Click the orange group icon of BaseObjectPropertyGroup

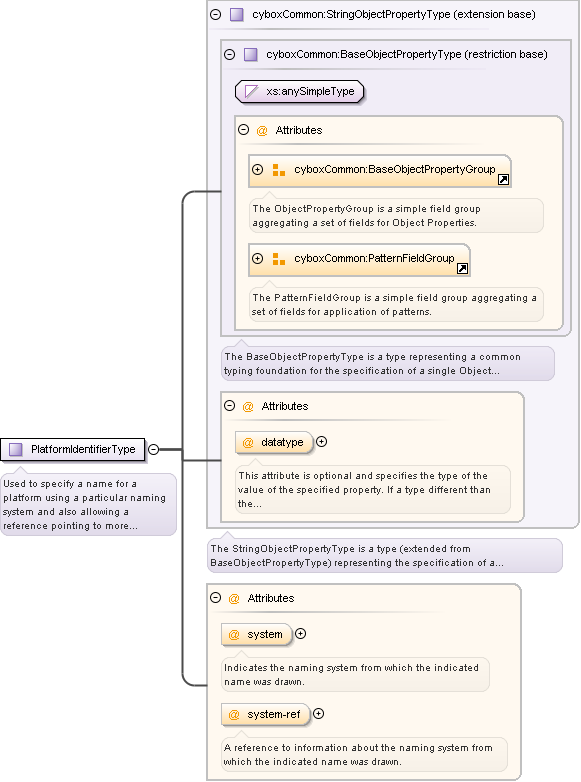tap(279, 170)
